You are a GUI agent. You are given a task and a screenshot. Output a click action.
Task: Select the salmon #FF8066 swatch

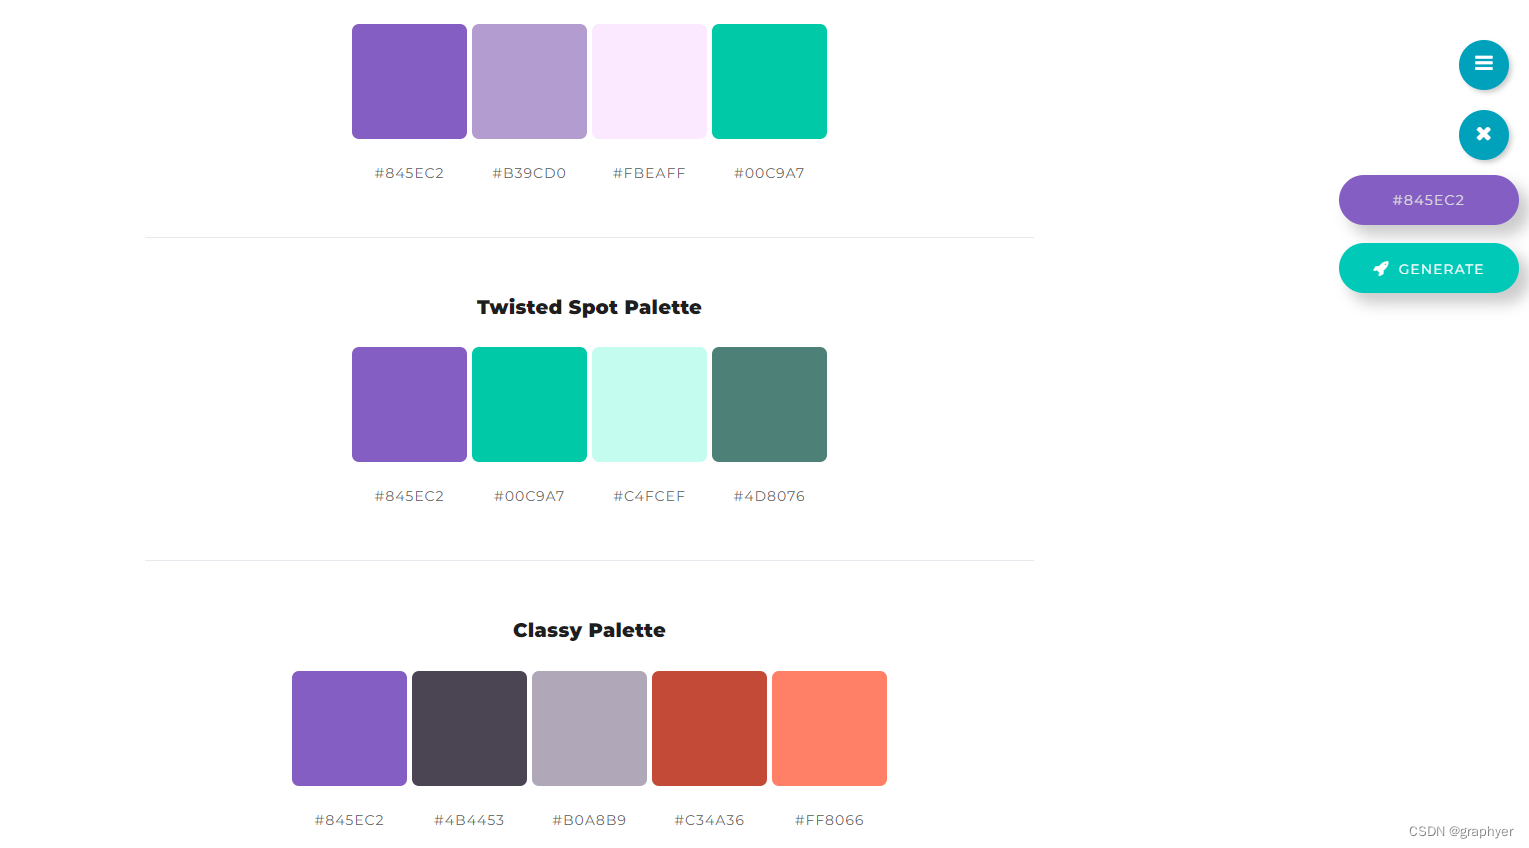pos(829,728)
